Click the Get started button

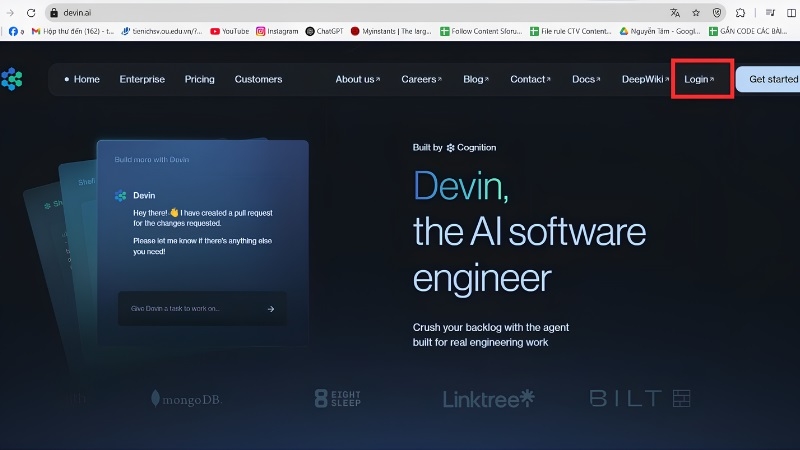(768, 79)
